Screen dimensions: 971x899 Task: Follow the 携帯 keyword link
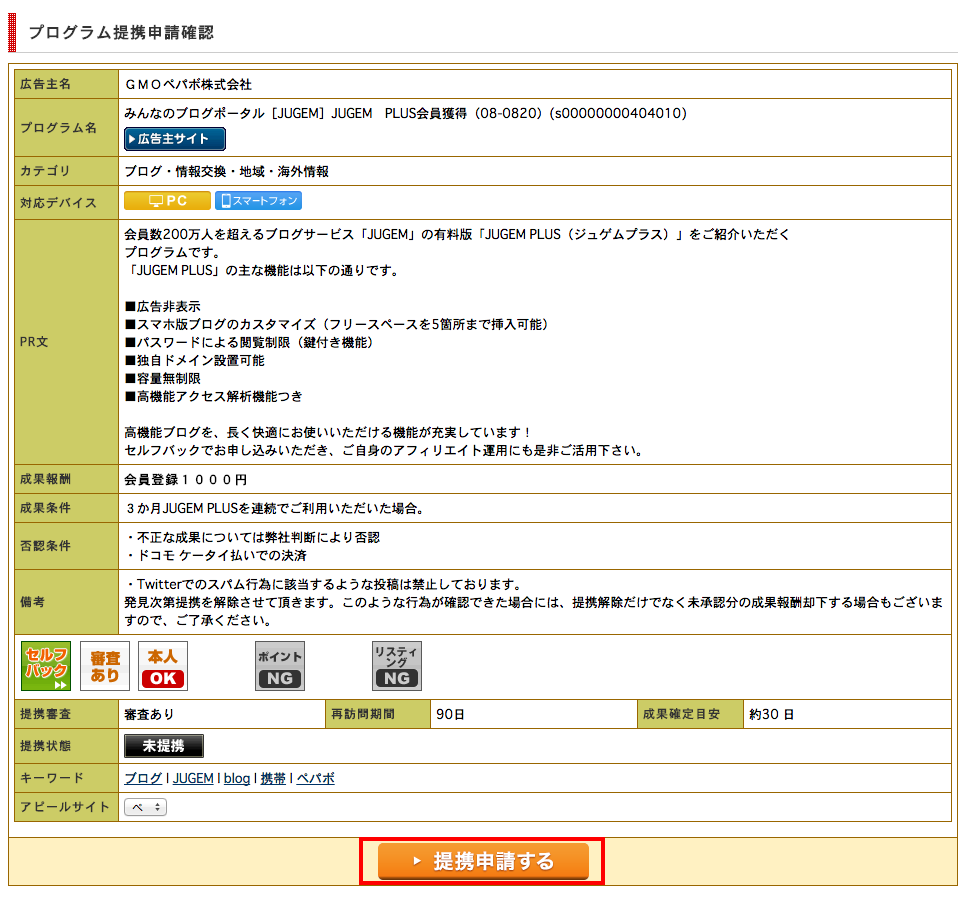pyautogui.click(x=273, y=778)
